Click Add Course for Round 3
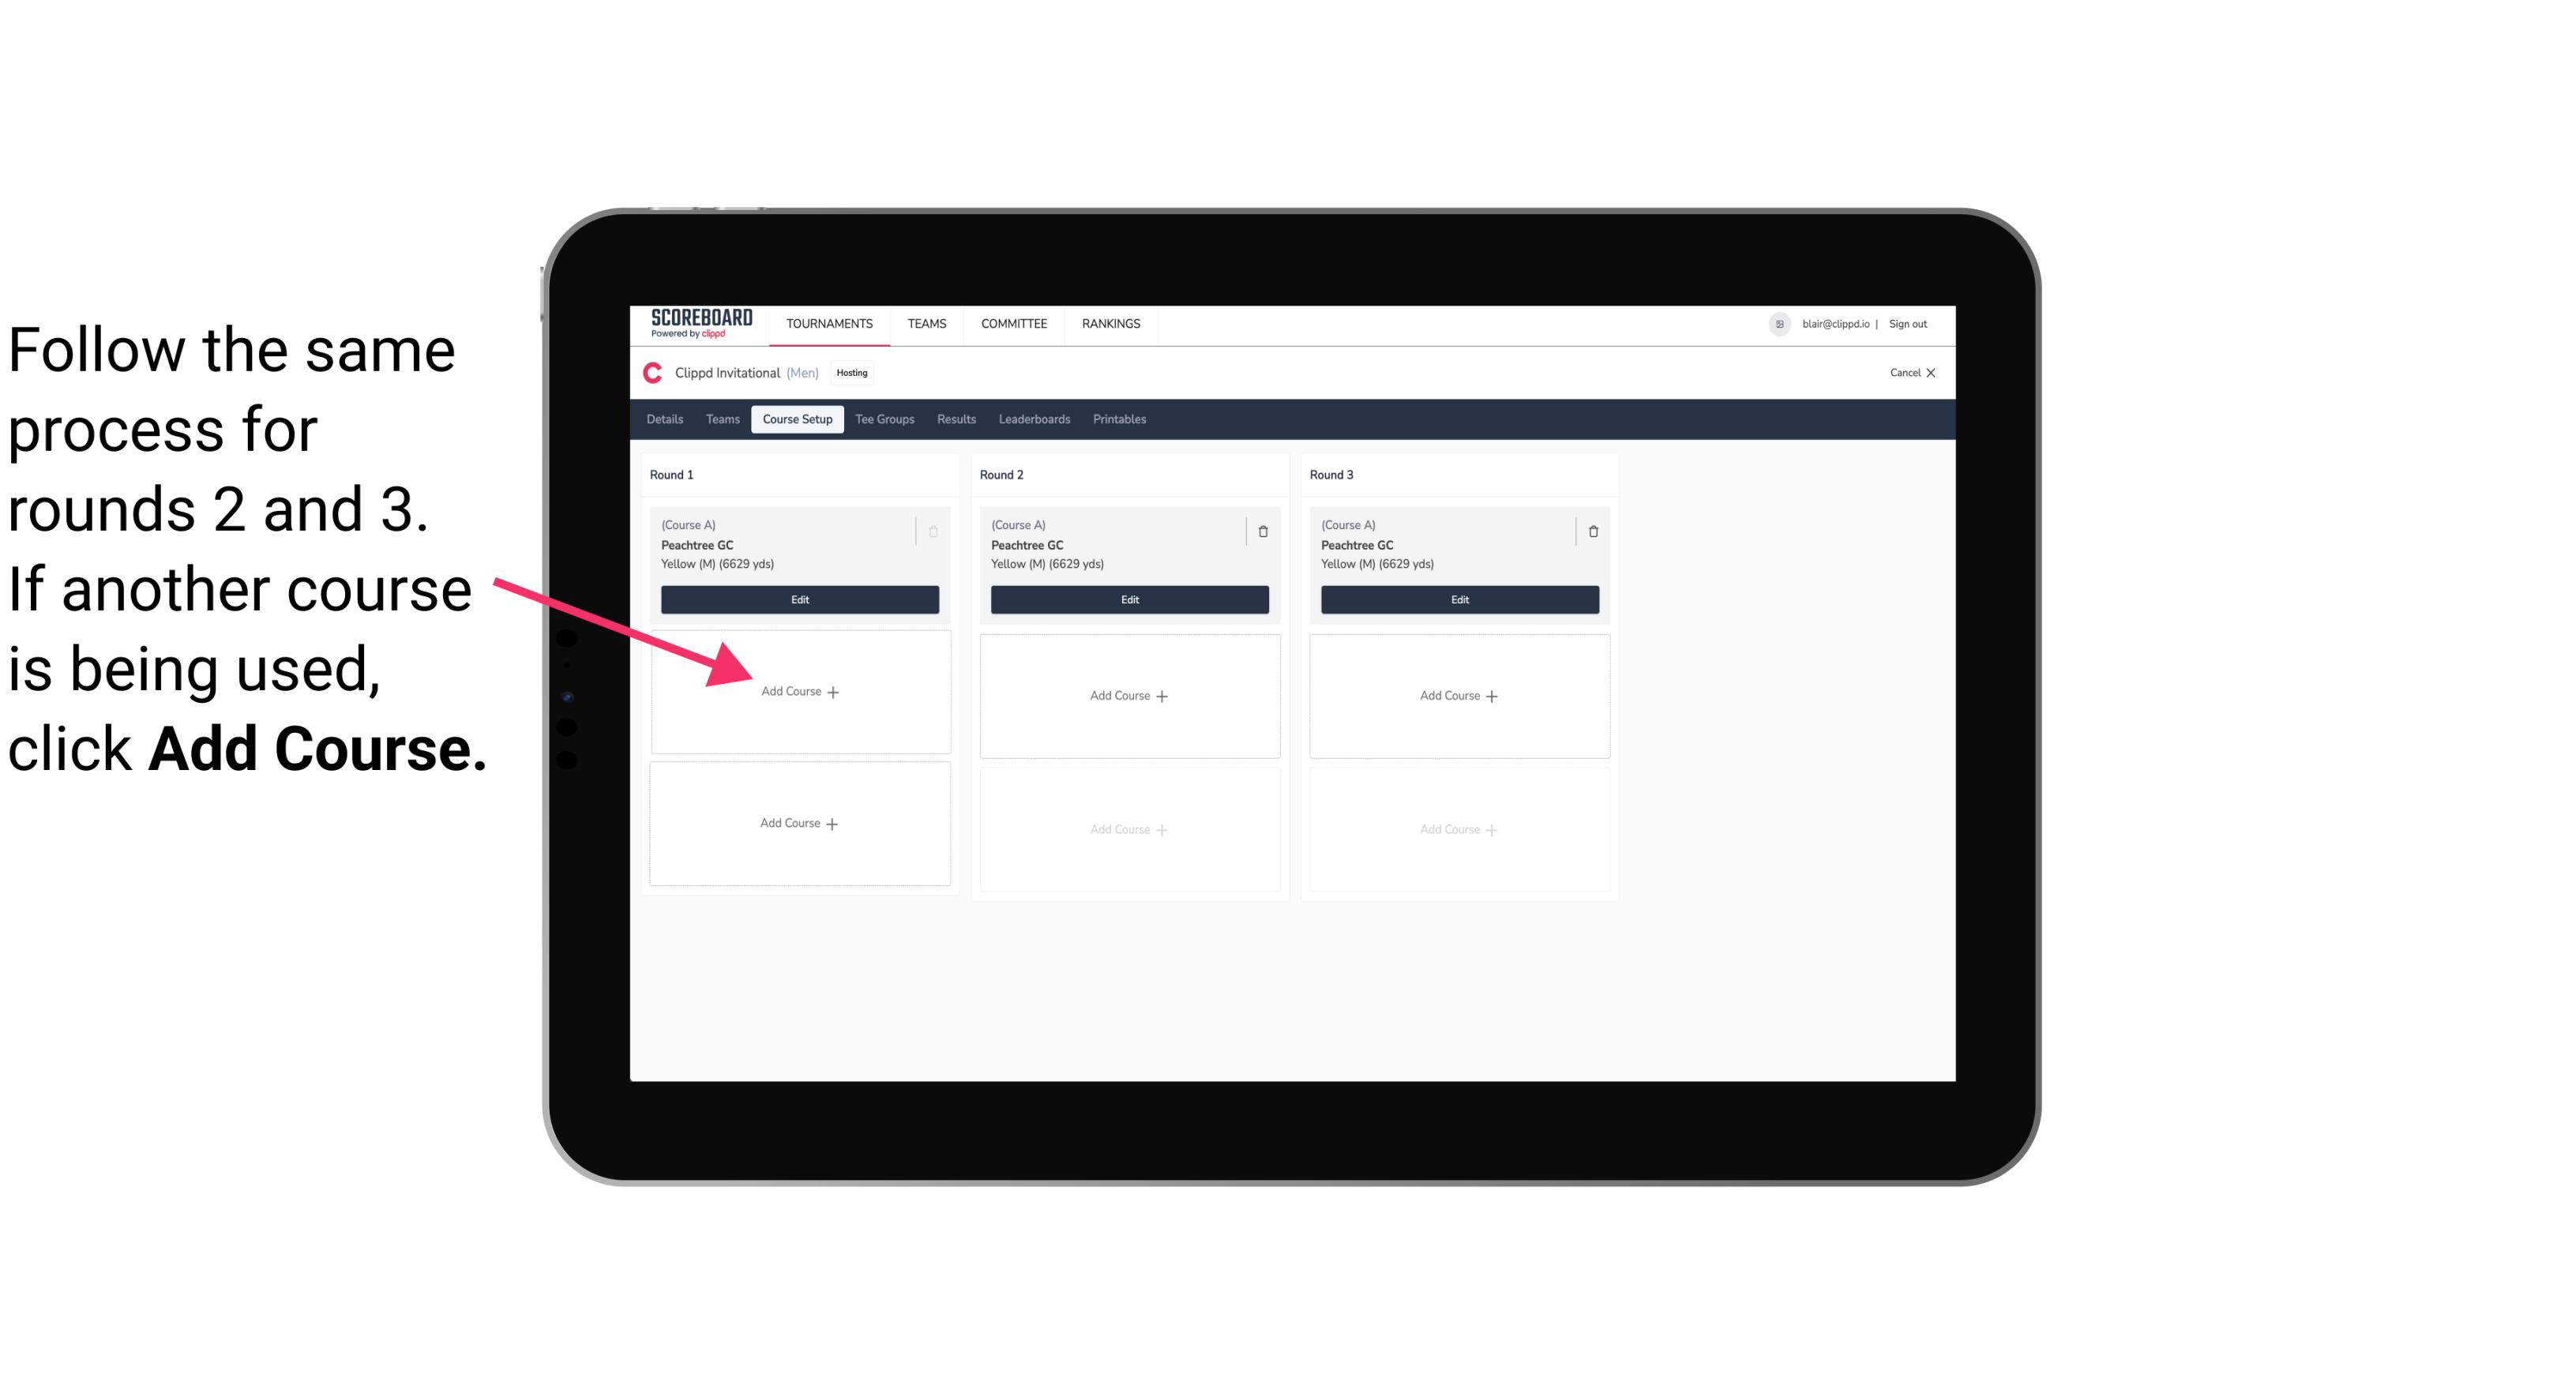Screen dimensions: 2576x1386 (1457, 695)
